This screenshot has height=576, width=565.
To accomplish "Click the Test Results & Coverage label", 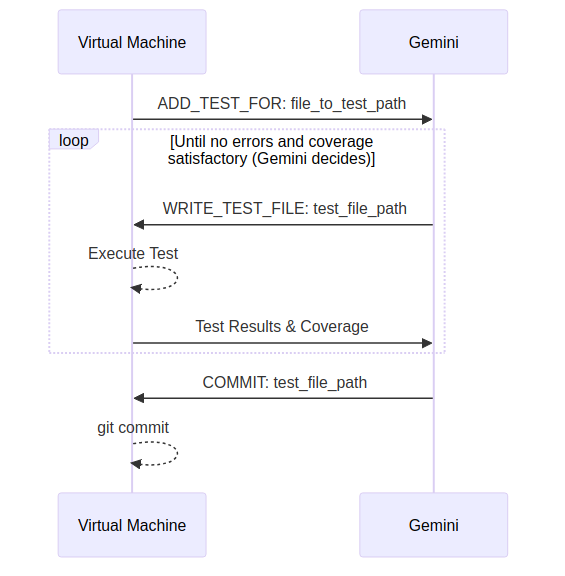I will [282, 326].
